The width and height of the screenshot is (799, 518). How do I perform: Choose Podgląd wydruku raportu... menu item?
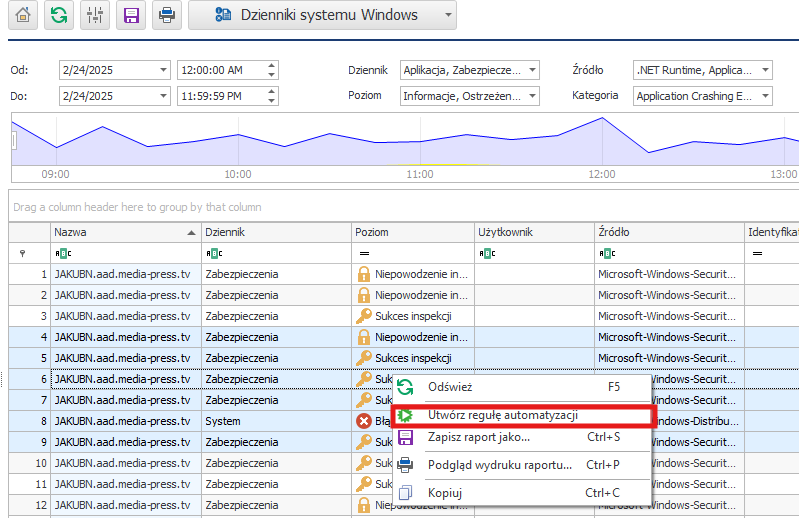click(x=522, y=465)
